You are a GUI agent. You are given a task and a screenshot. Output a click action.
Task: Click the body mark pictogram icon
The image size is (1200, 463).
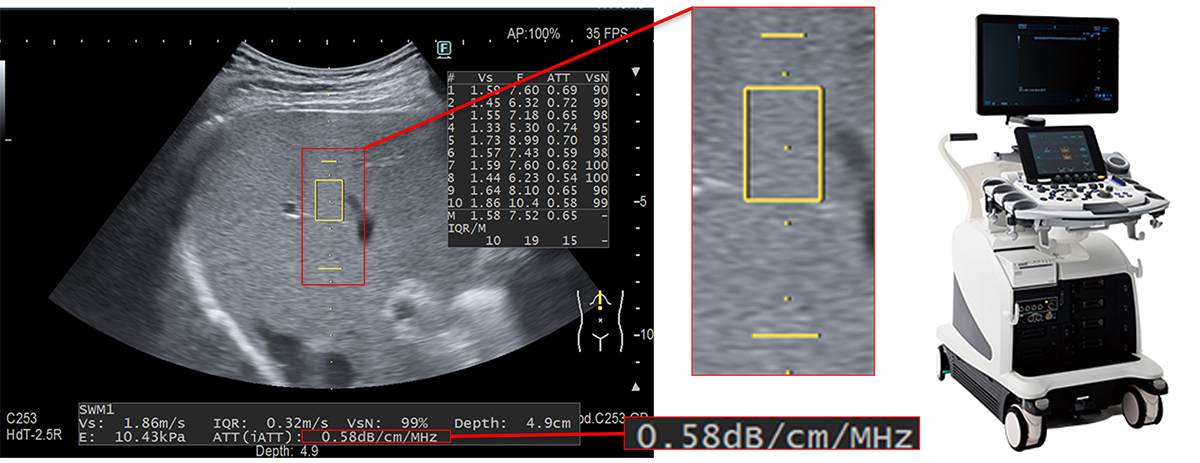599,321
